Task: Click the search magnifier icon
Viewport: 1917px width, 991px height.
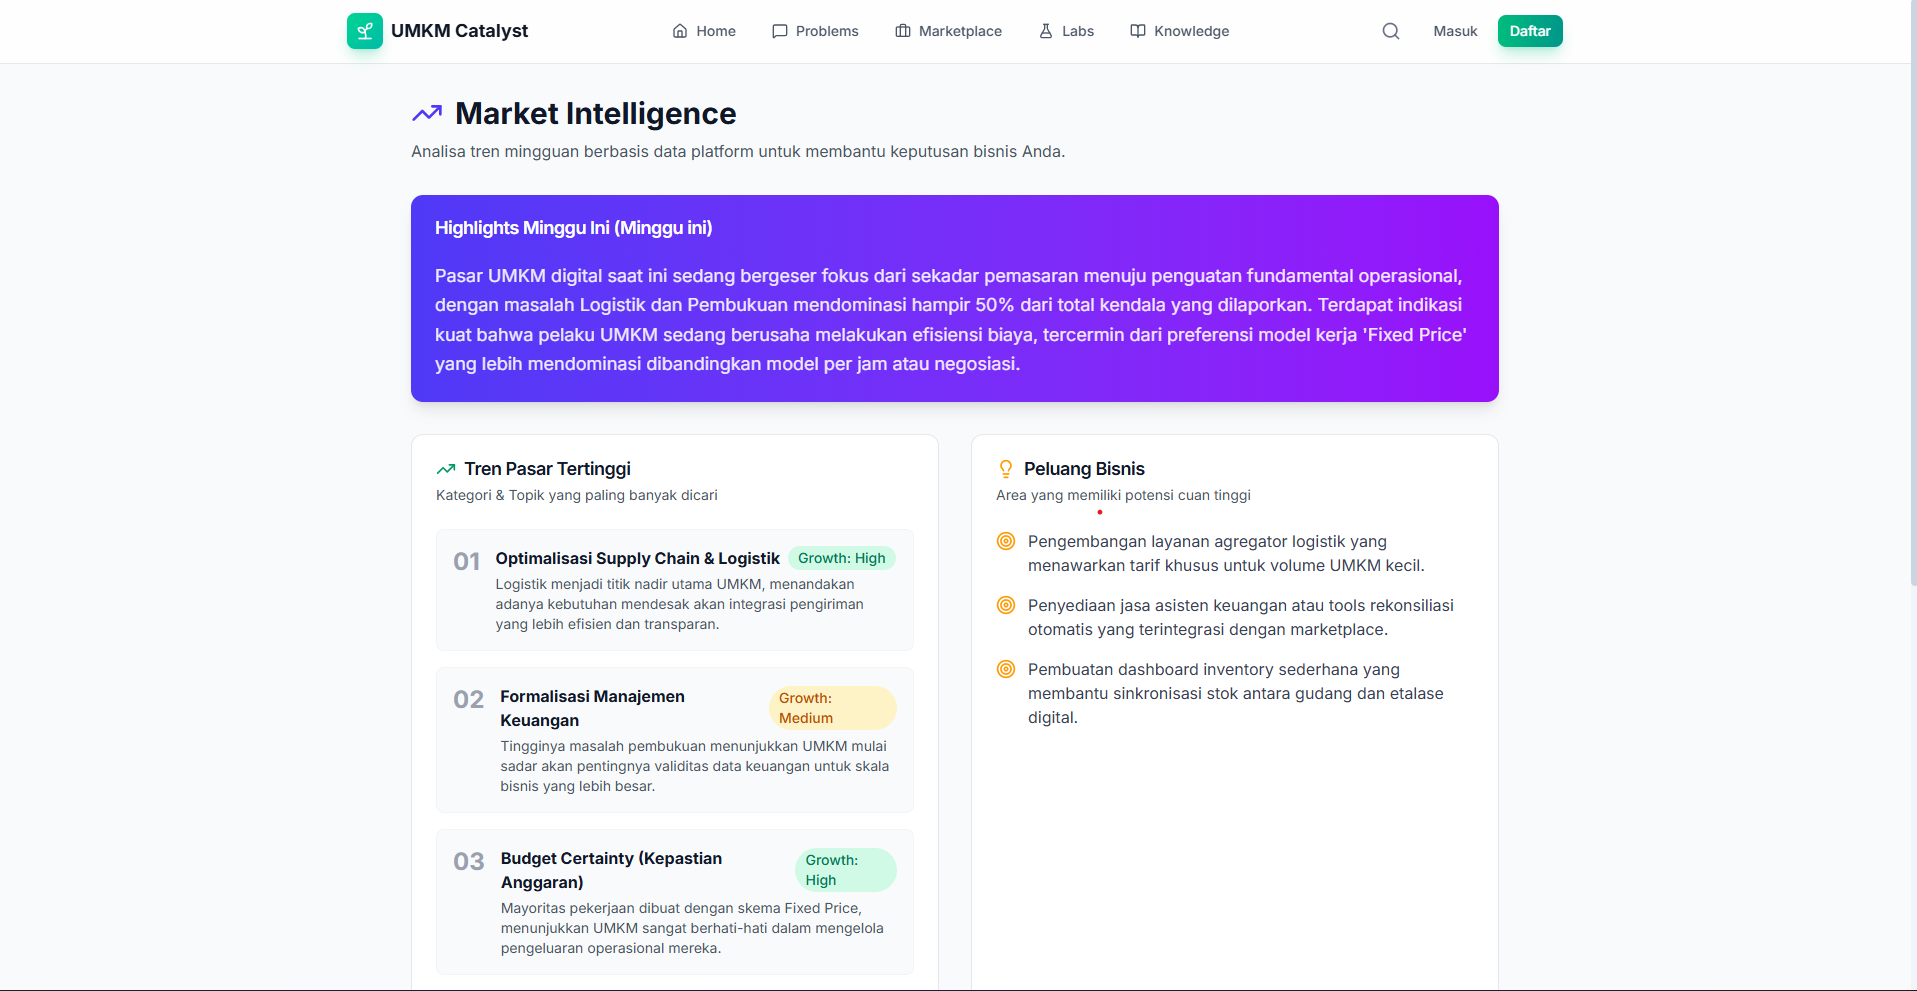Action: pyautogui.click(x=1390, y=31)
